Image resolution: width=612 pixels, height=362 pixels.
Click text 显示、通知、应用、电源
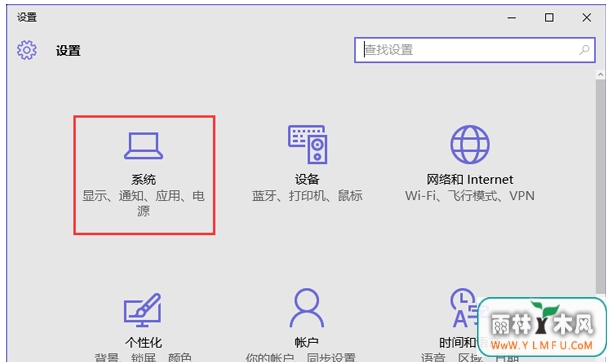pyautogui.click(x=143, y=203)
